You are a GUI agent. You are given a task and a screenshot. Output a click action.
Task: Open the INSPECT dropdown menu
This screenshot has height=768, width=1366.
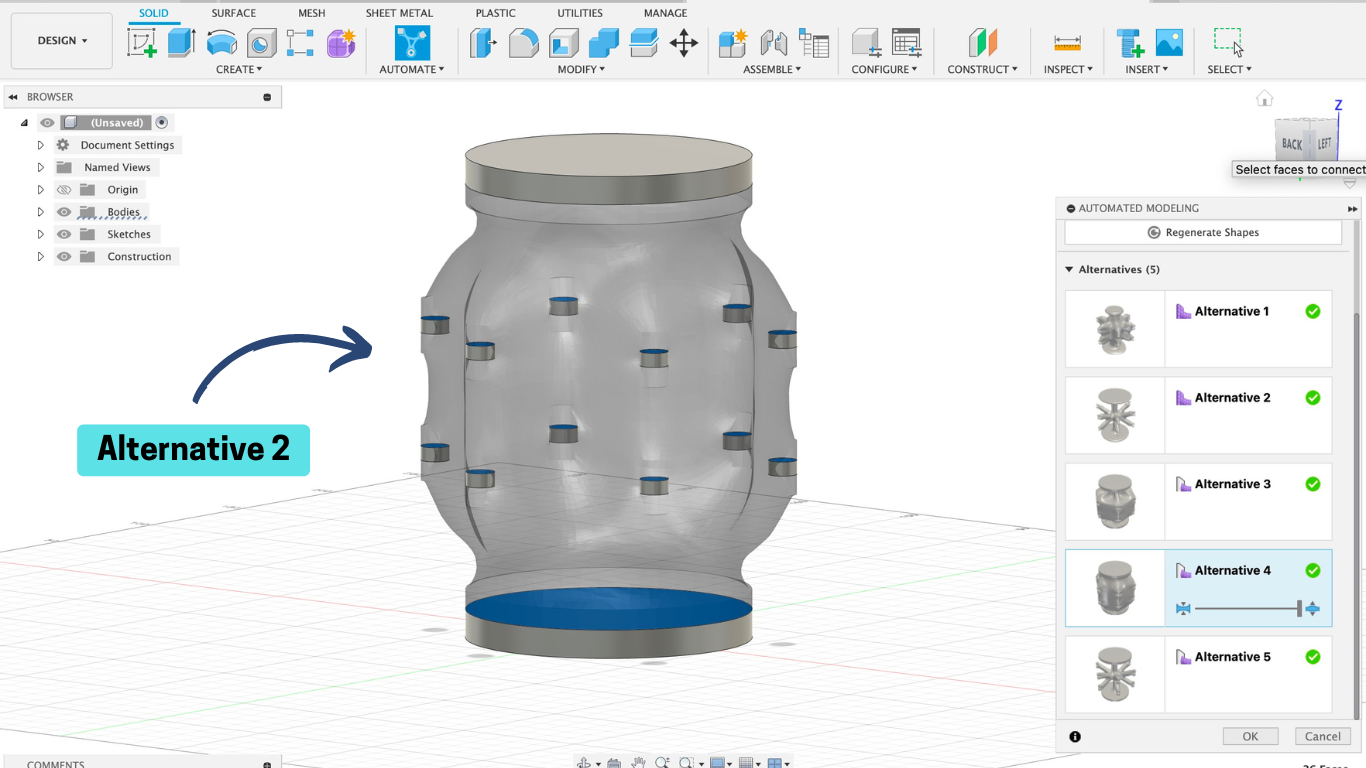pos(1068,69)
